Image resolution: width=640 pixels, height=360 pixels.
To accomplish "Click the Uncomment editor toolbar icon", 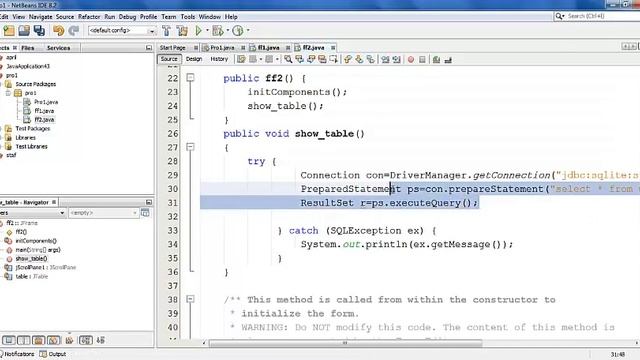I will (x=448, y=60).
